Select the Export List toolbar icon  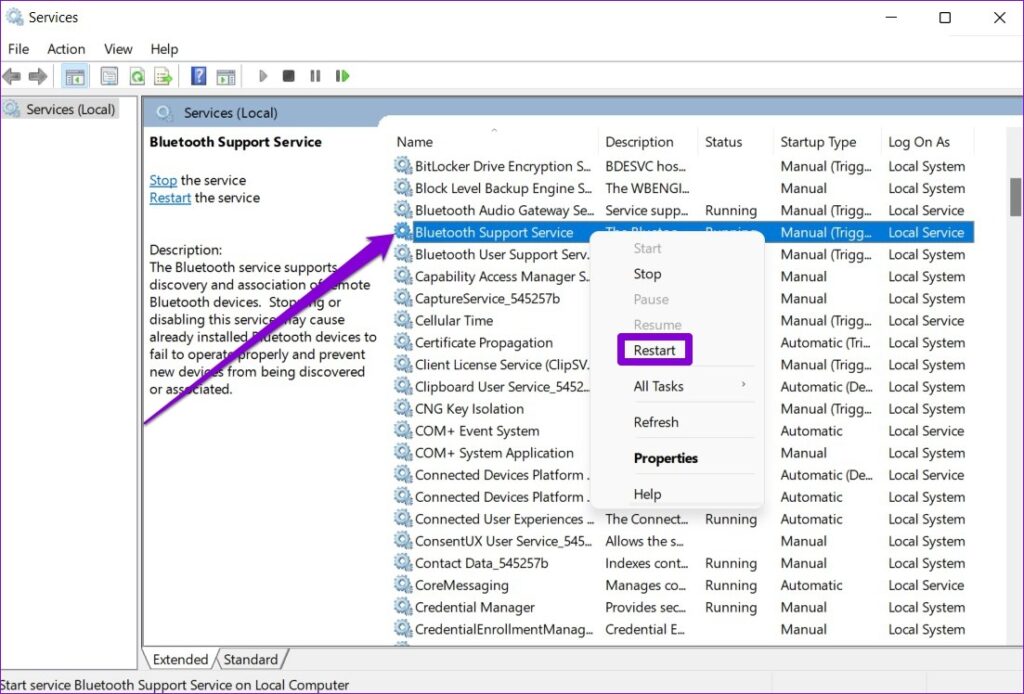point(162,76)
